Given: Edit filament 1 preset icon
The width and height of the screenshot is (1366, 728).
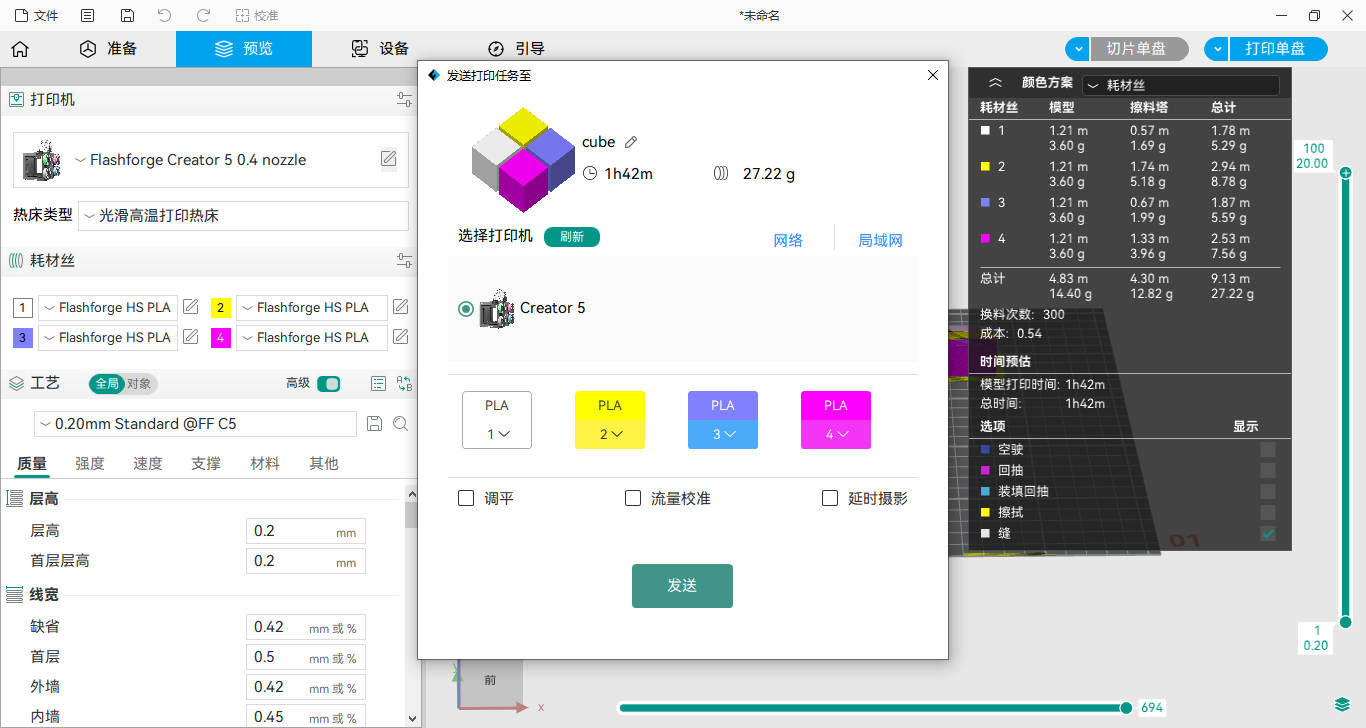Looking at the screenshot, I should coord(190,307).
